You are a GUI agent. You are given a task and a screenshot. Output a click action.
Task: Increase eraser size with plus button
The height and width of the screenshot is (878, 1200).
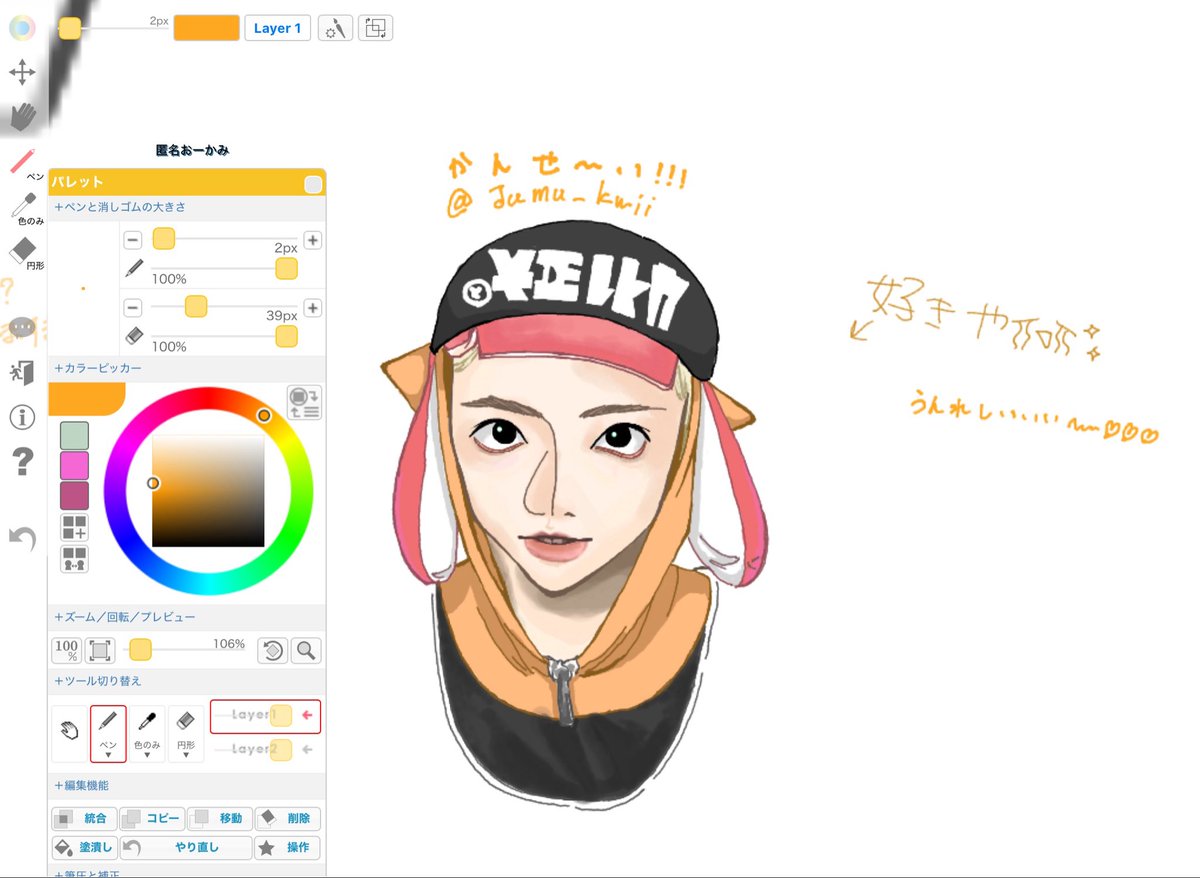point(312,307)
